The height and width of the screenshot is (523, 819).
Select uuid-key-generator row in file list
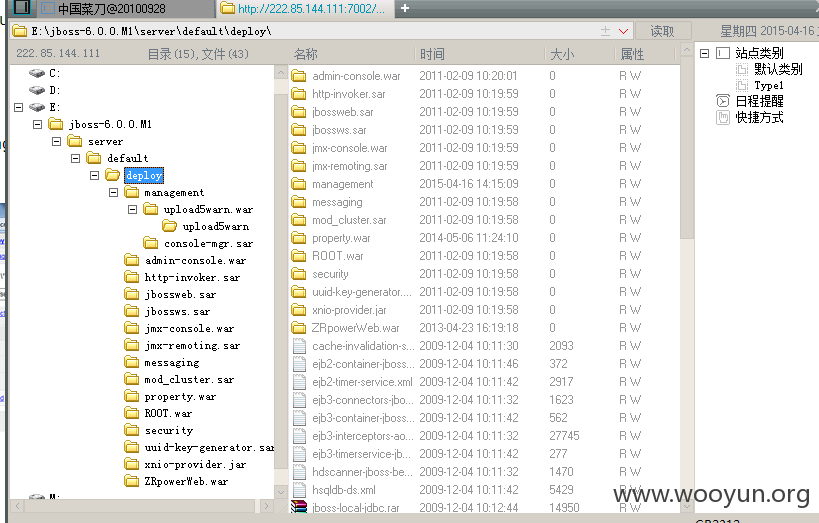[485, 292]
